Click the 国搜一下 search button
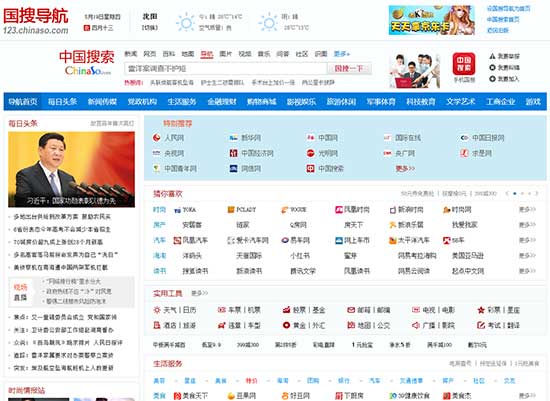This screenshot has height=401, width=550. pos(349,68)
